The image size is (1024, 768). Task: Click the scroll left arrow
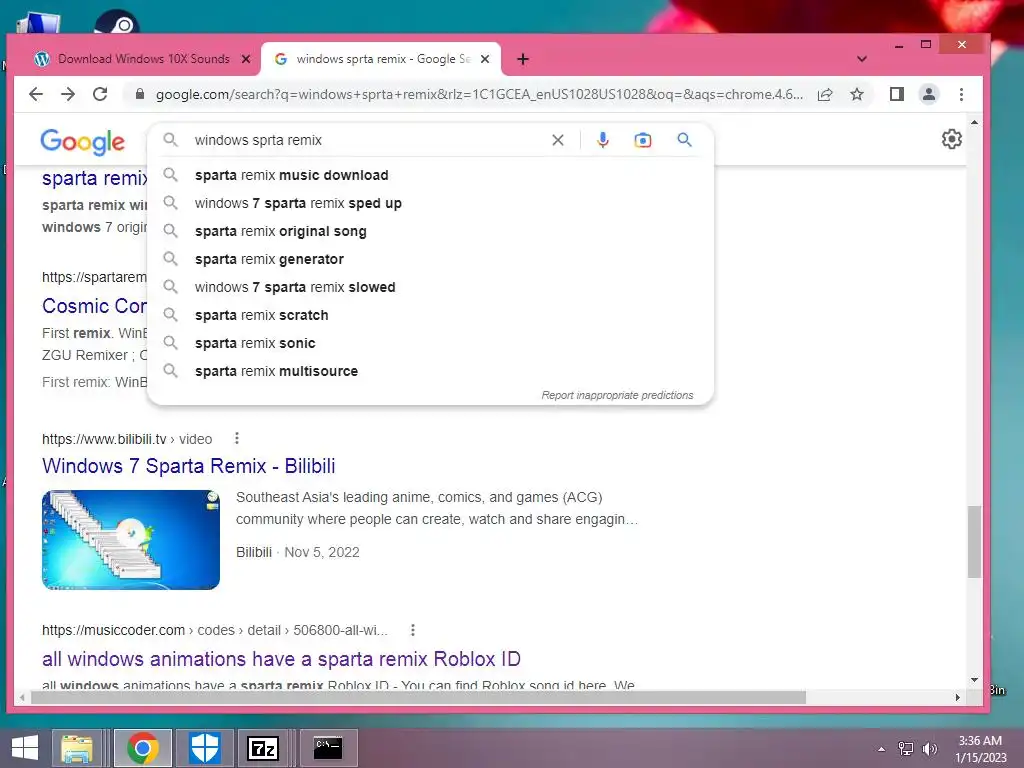[22, 697]
